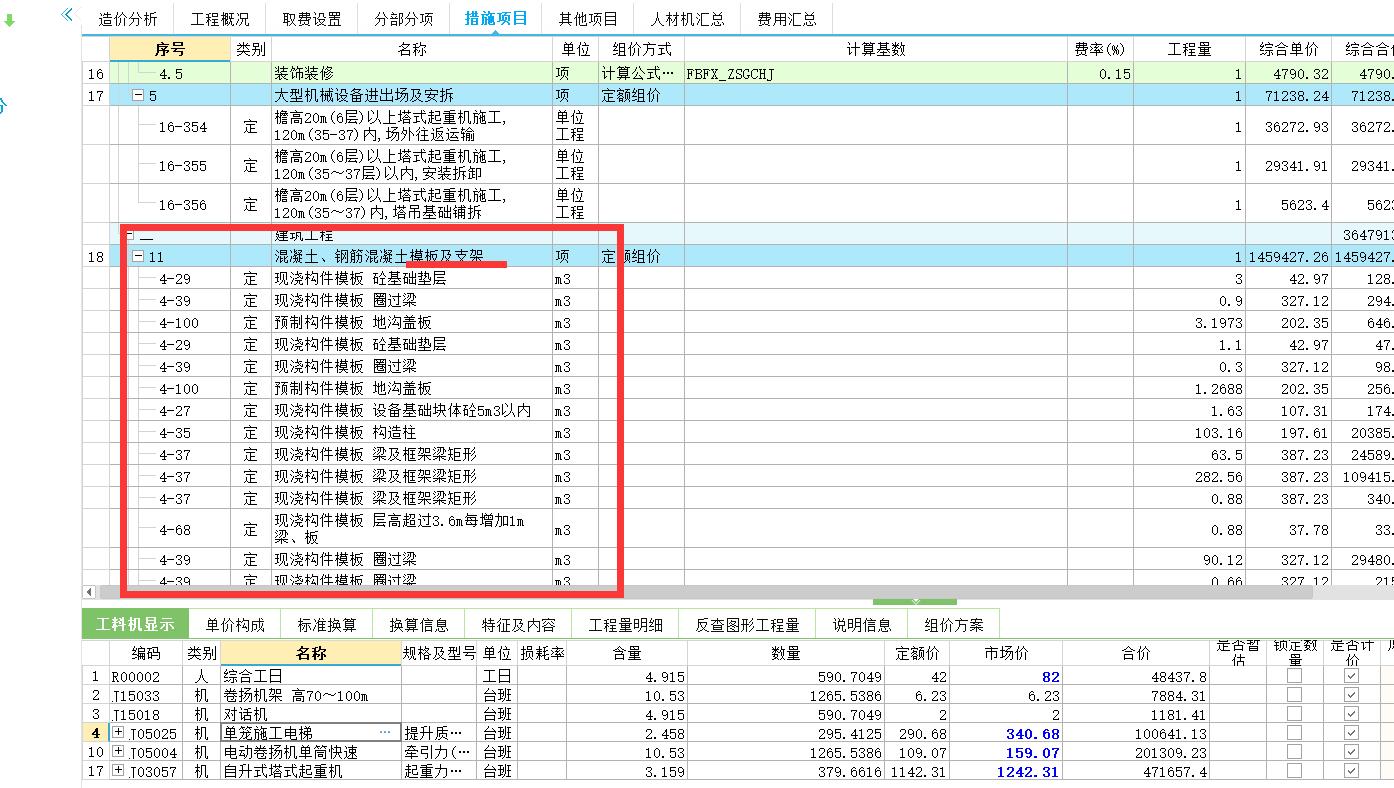Open the 取费设置 tab
The image size is (1394, 788).
click(311, 19)
